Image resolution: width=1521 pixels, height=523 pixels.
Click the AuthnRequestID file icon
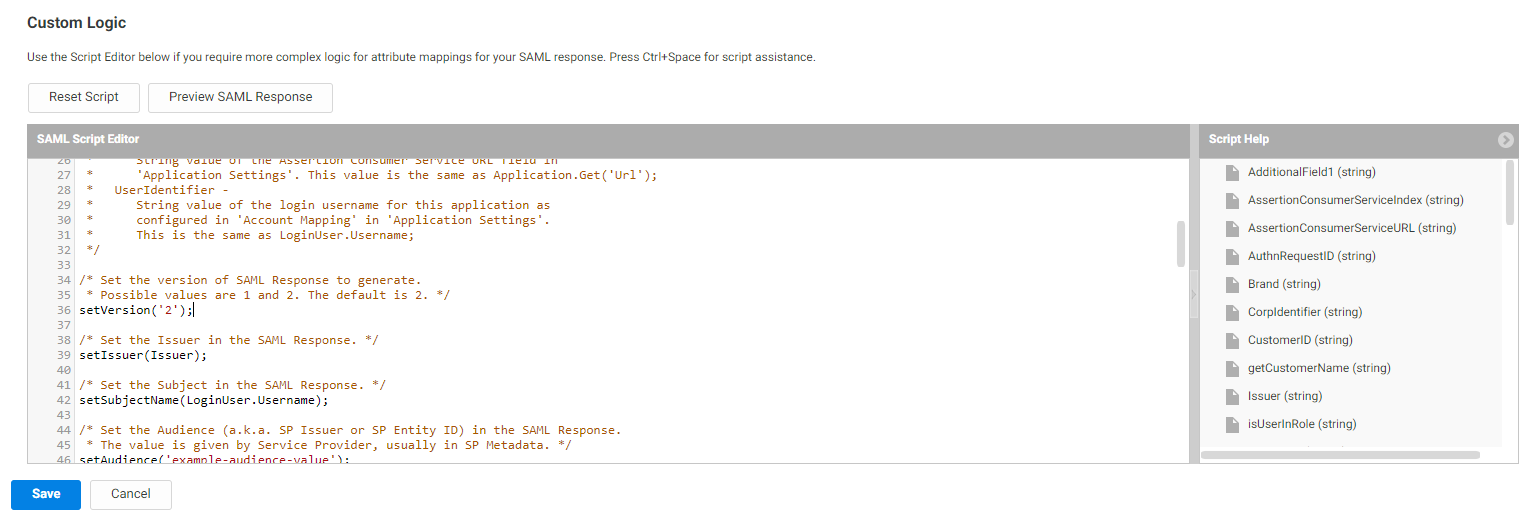pos(1232,256)
